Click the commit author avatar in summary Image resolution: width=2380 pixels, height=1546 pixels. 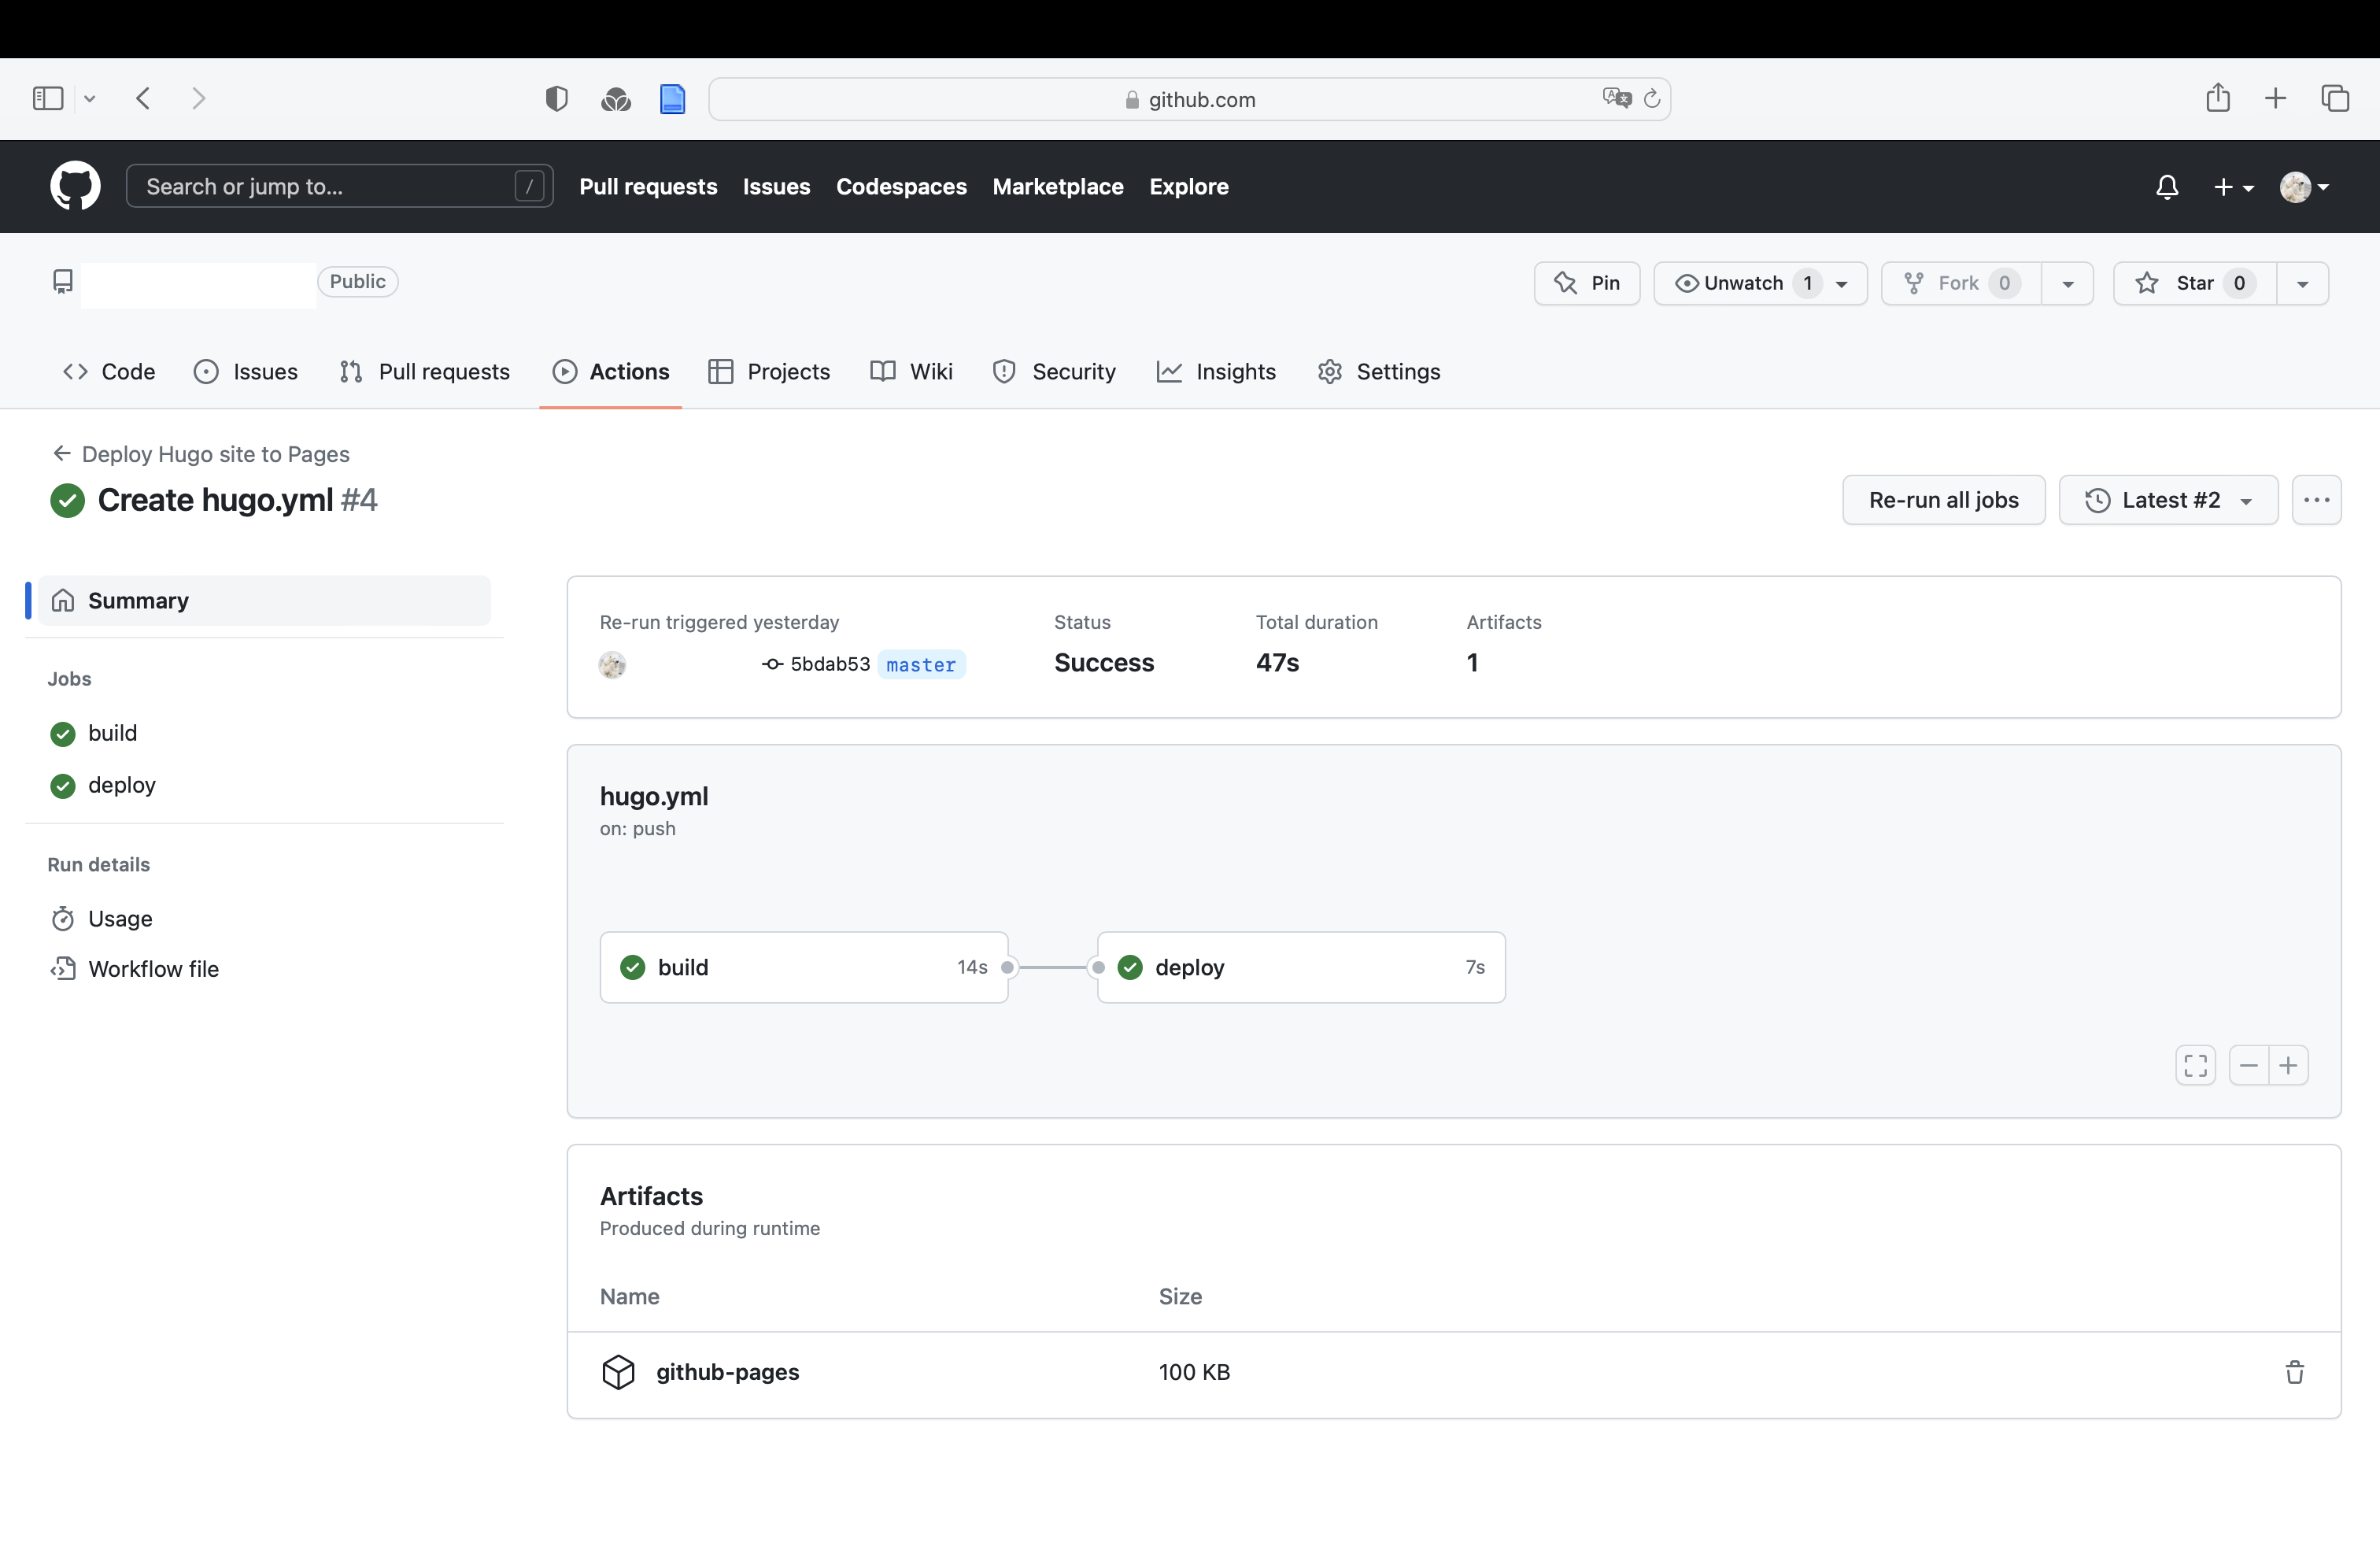[x=613, y=664]
